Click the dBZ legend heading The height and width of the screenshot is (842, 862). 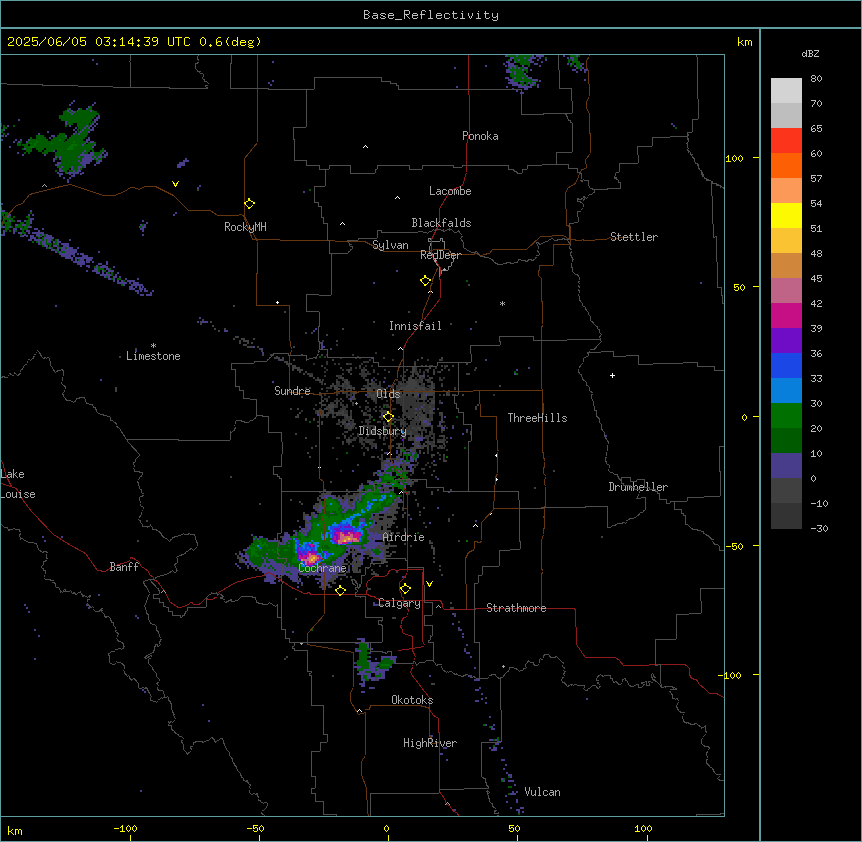click(x=810, y=53)
